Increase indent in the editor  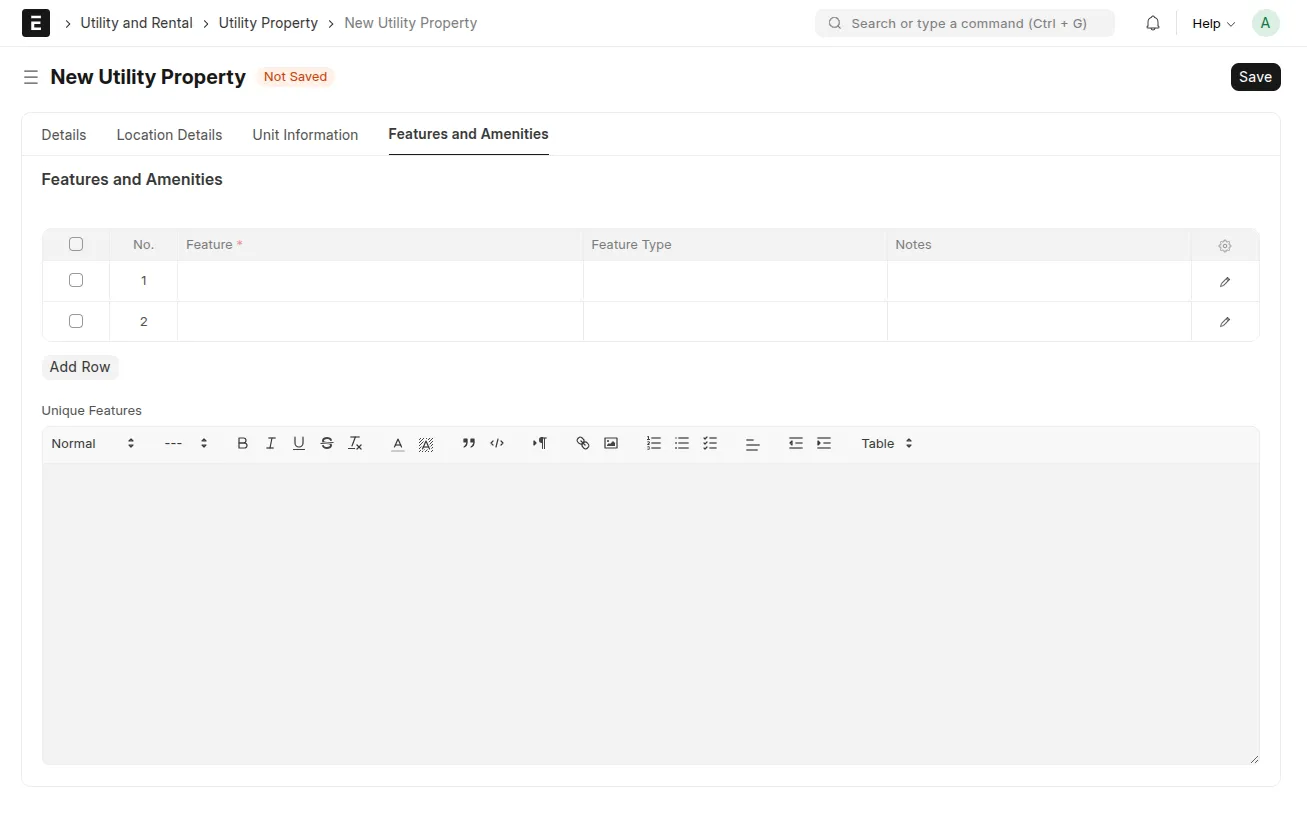click(824, 443)
